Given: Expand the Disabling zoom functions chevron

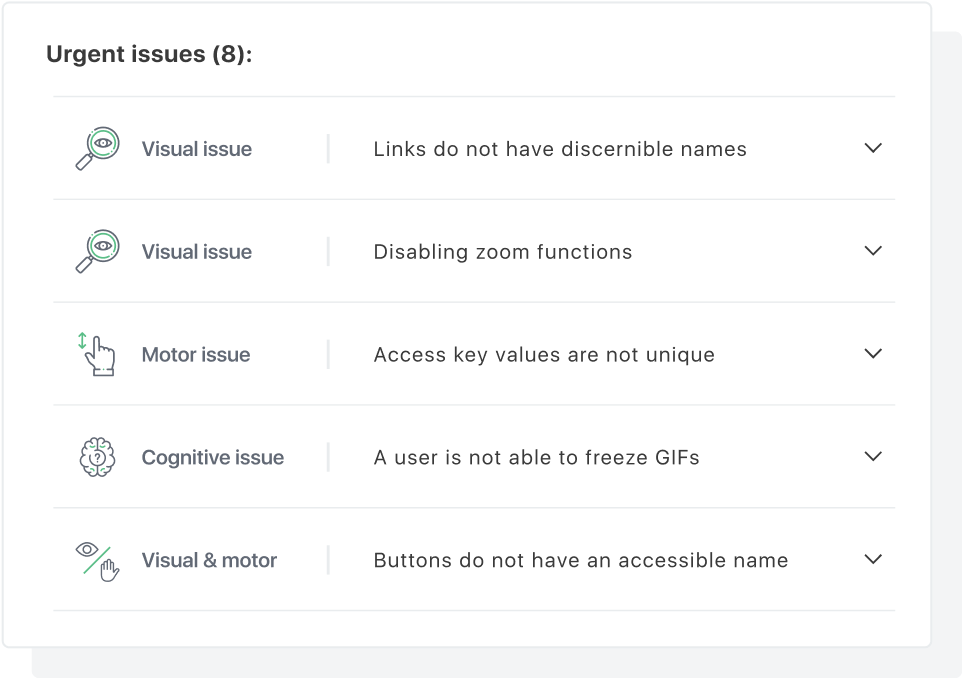Looking at the screenshot, I should (x=873, y=250).
